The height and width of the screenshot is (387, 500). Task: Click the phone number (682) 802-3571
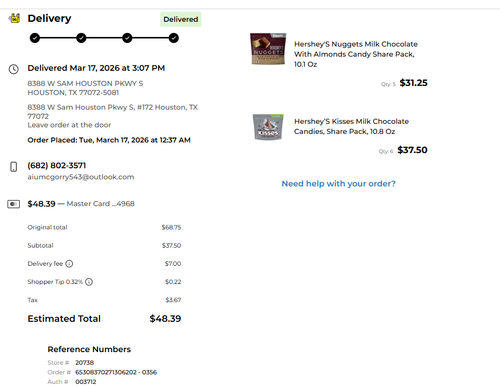click(57, 165)
